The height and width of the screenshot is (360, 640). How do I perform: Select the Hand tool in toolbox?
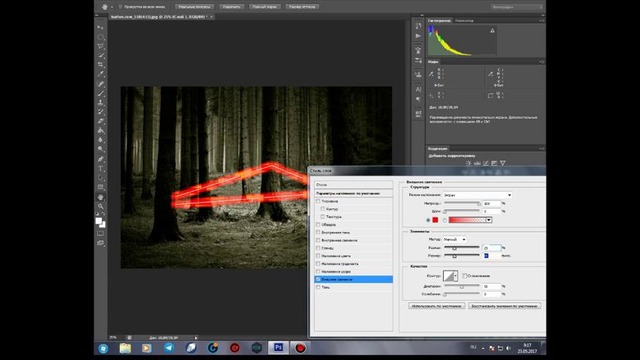click(x=100, y=197)
